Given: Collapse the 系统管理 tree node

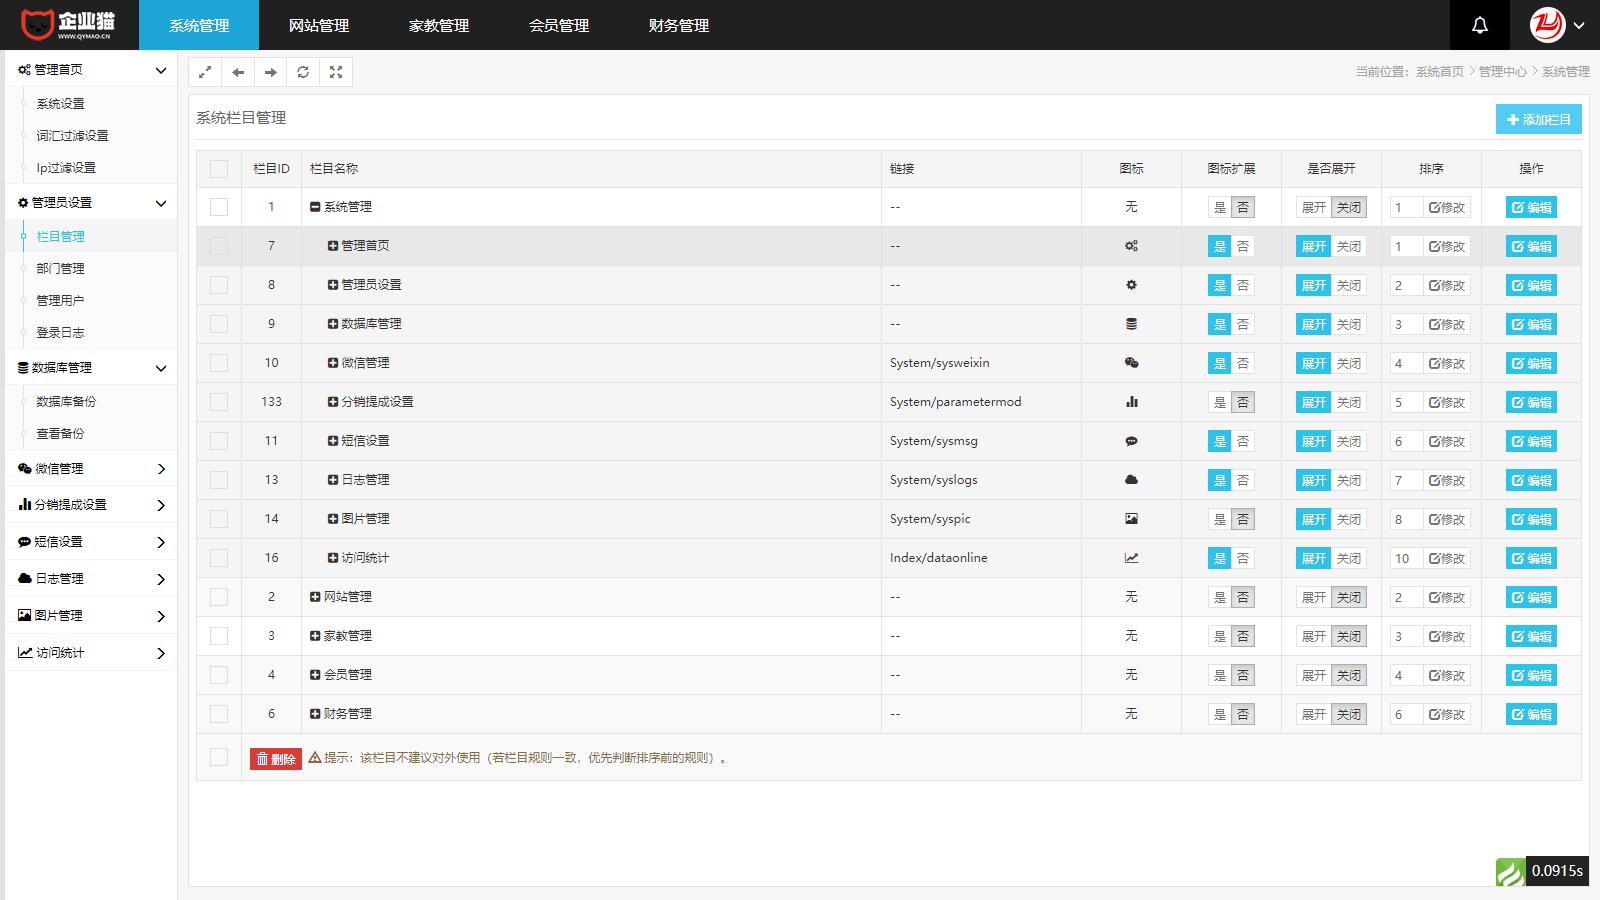Looking at the screenshot, I should pyautogui.click(x=315, y=207).
